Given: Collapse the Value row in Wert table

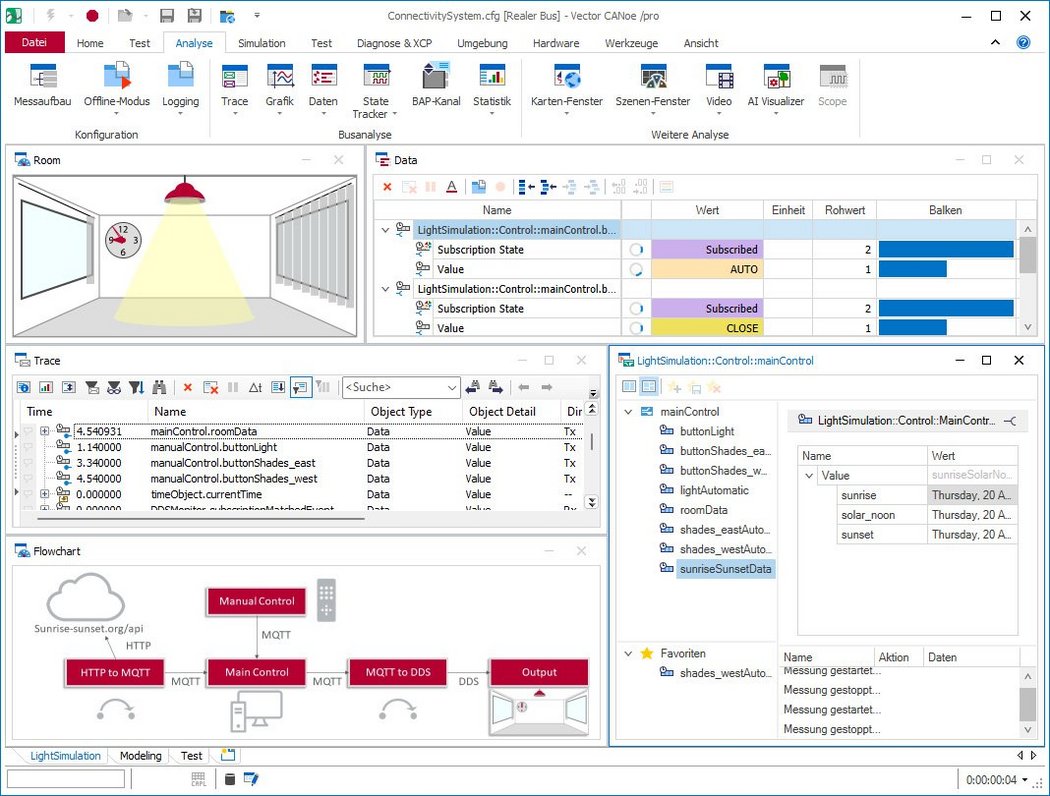Looking at the screenshot, I should click(809, 476).
